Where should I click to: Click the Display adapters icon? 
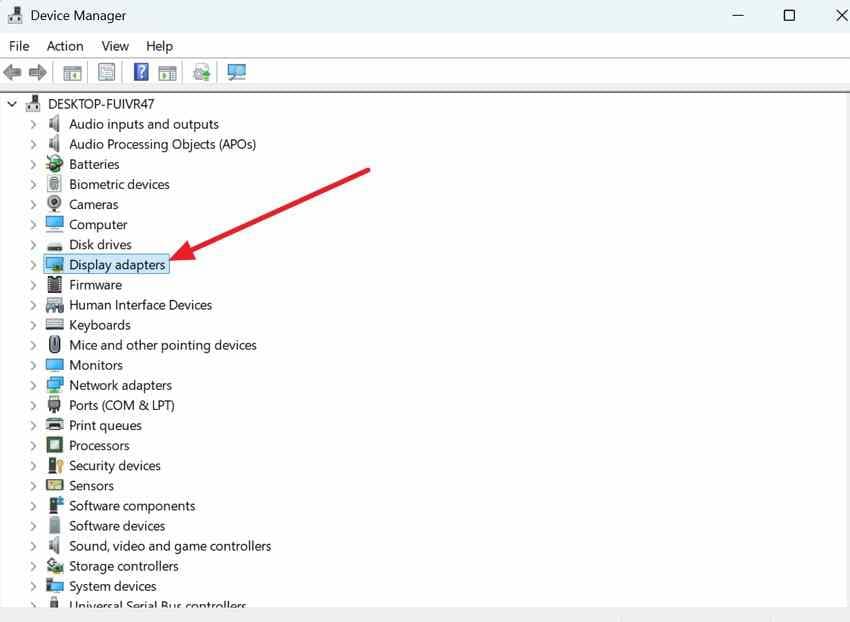click(55, 264)
